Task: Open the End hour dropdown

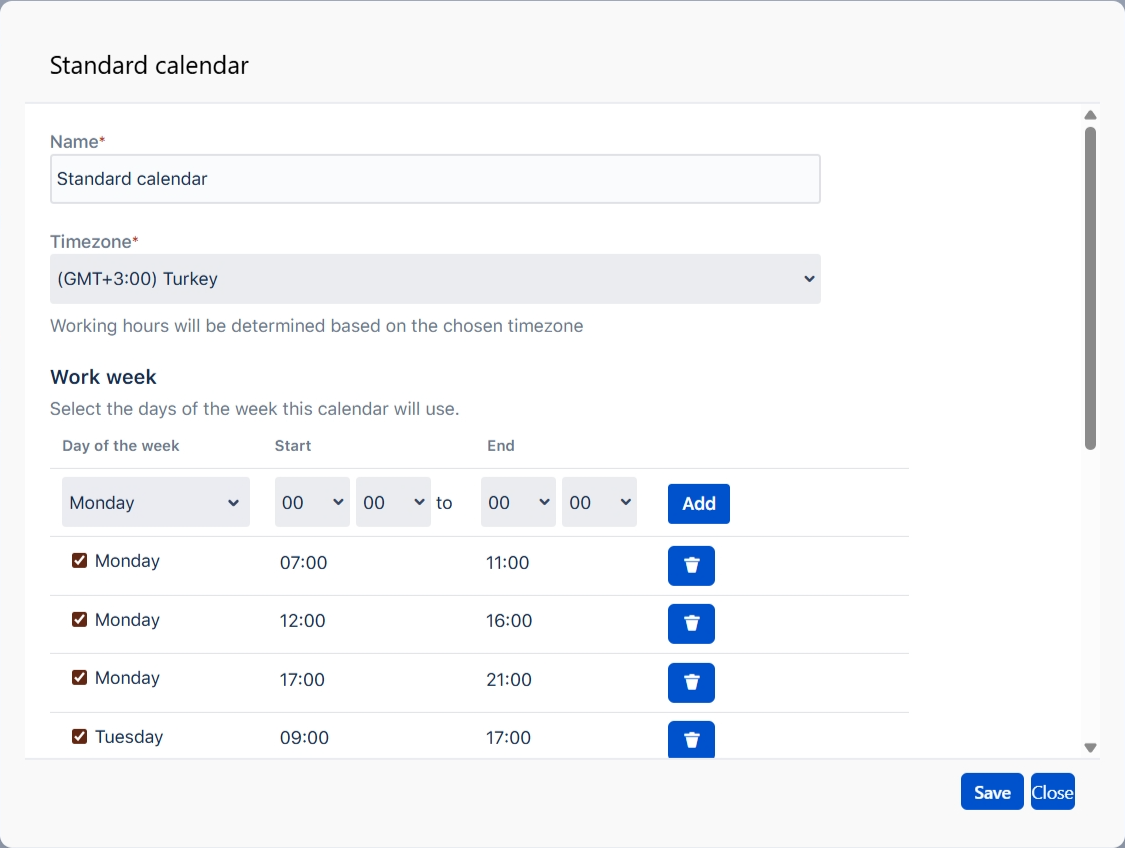Action: pos(518,502)
